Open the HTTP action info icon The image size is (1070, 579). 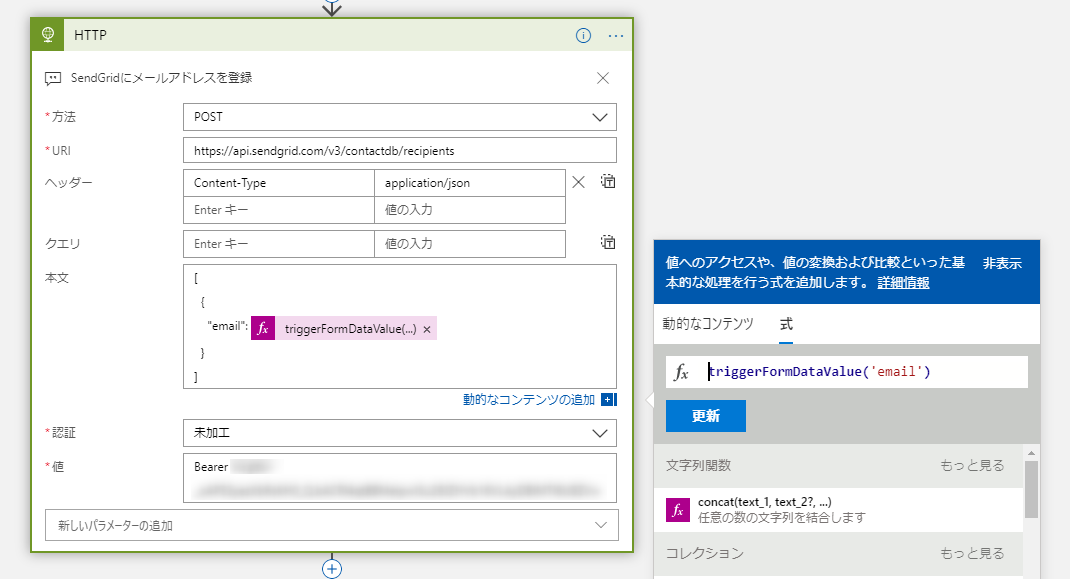(583, 36)
